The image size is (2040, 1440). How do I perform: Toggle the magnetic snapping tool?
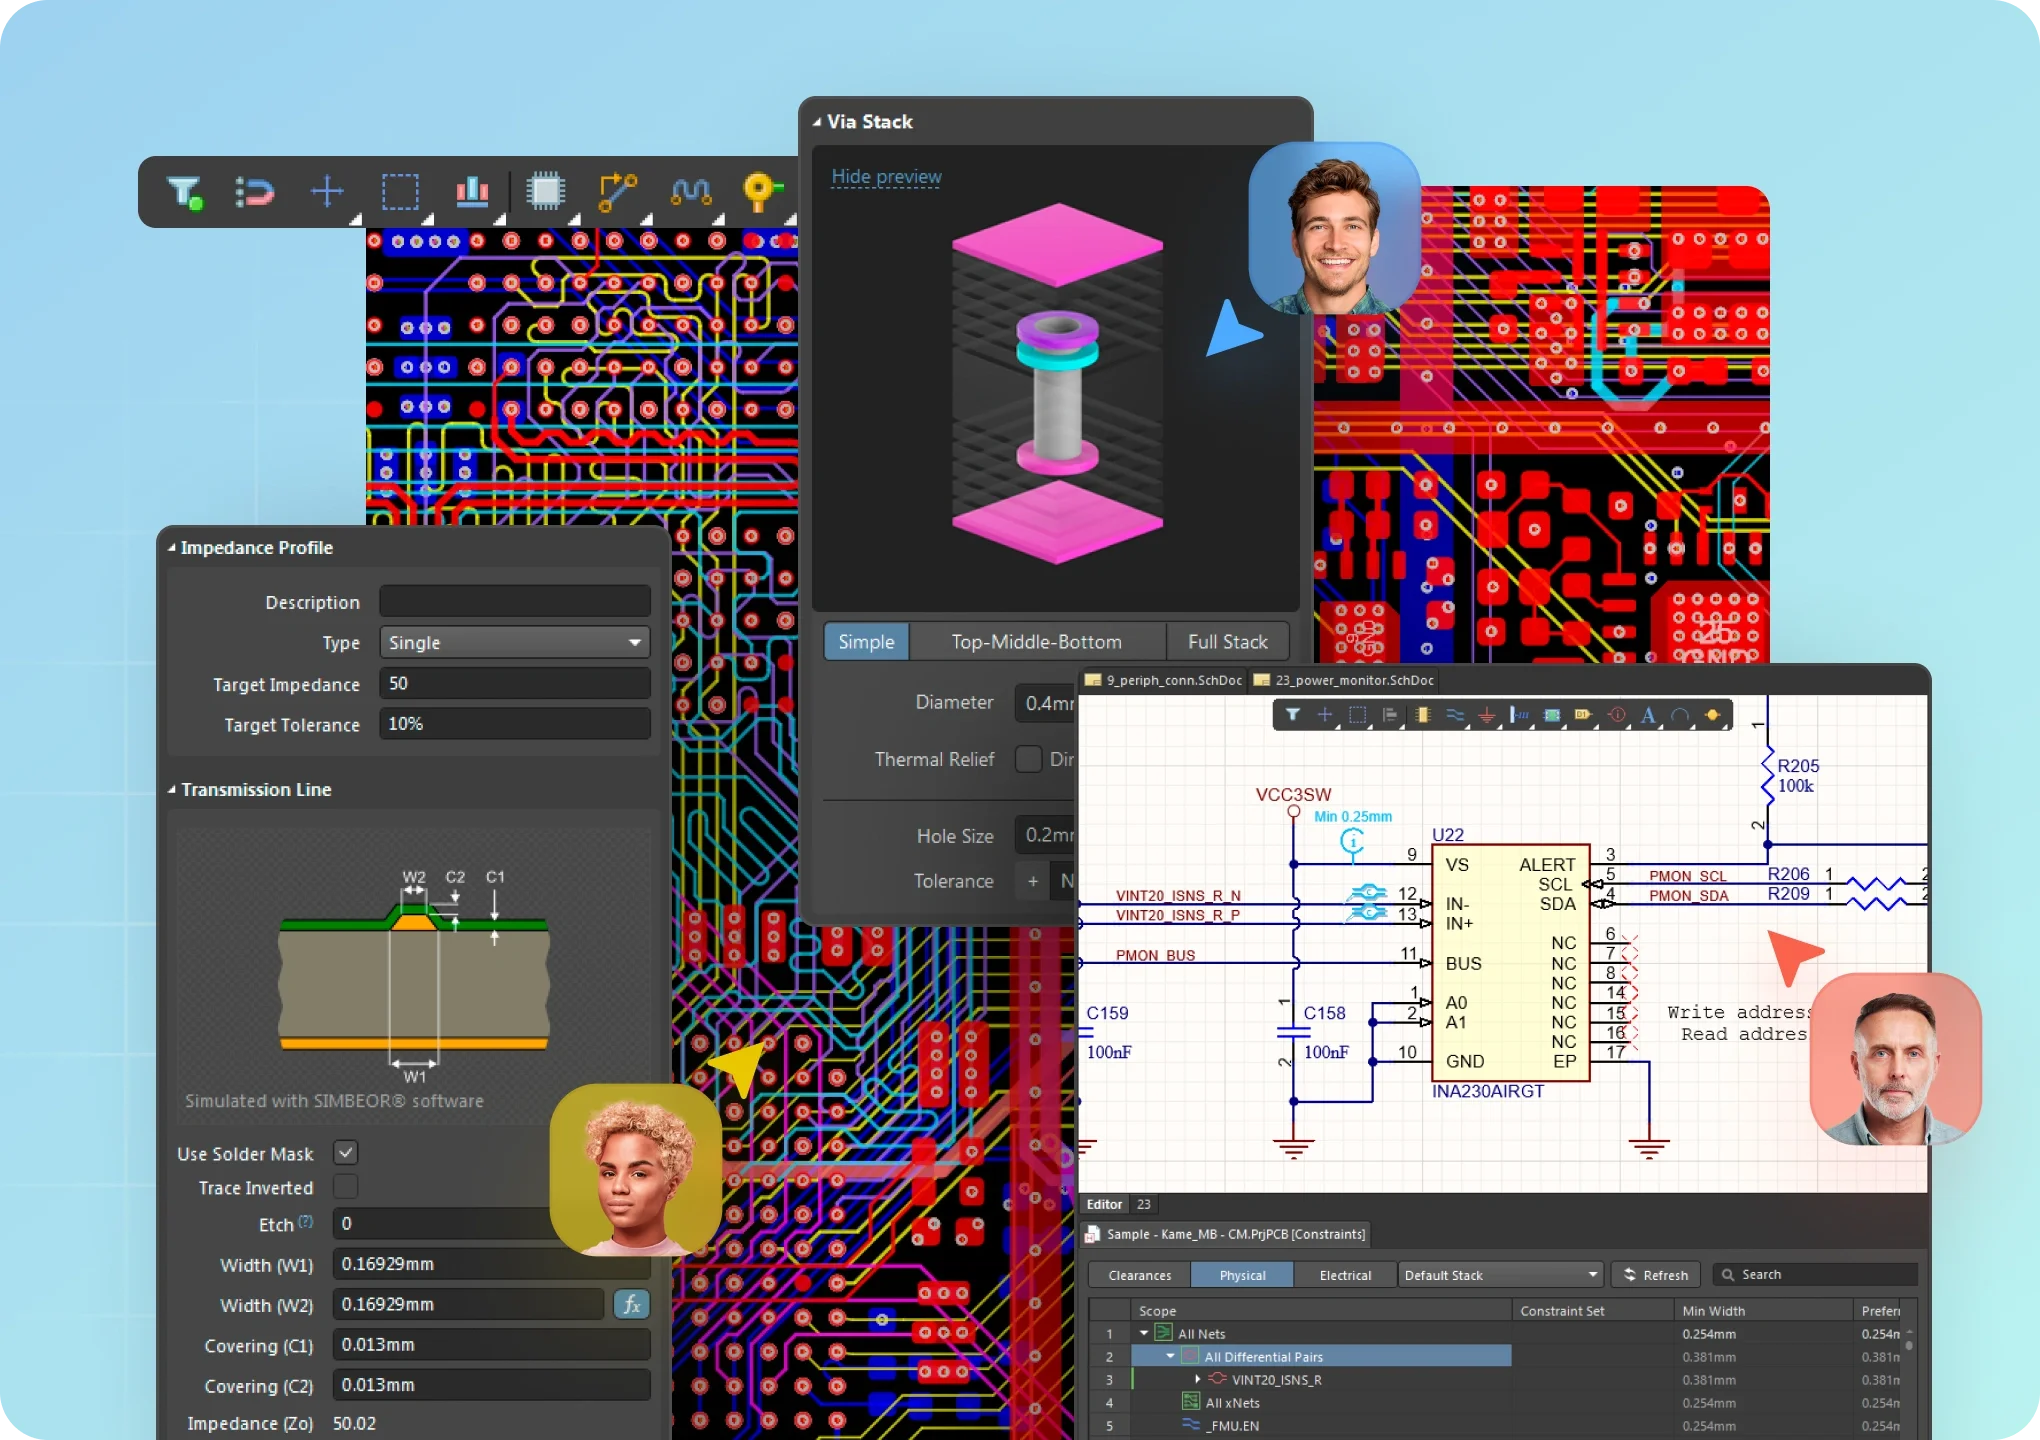256,192
